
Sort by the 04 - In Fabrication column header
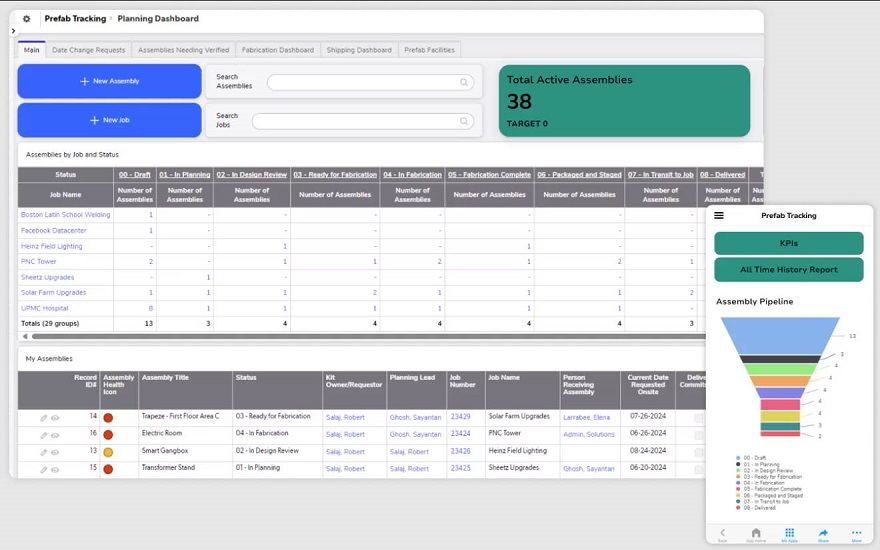tap(412, 175)
